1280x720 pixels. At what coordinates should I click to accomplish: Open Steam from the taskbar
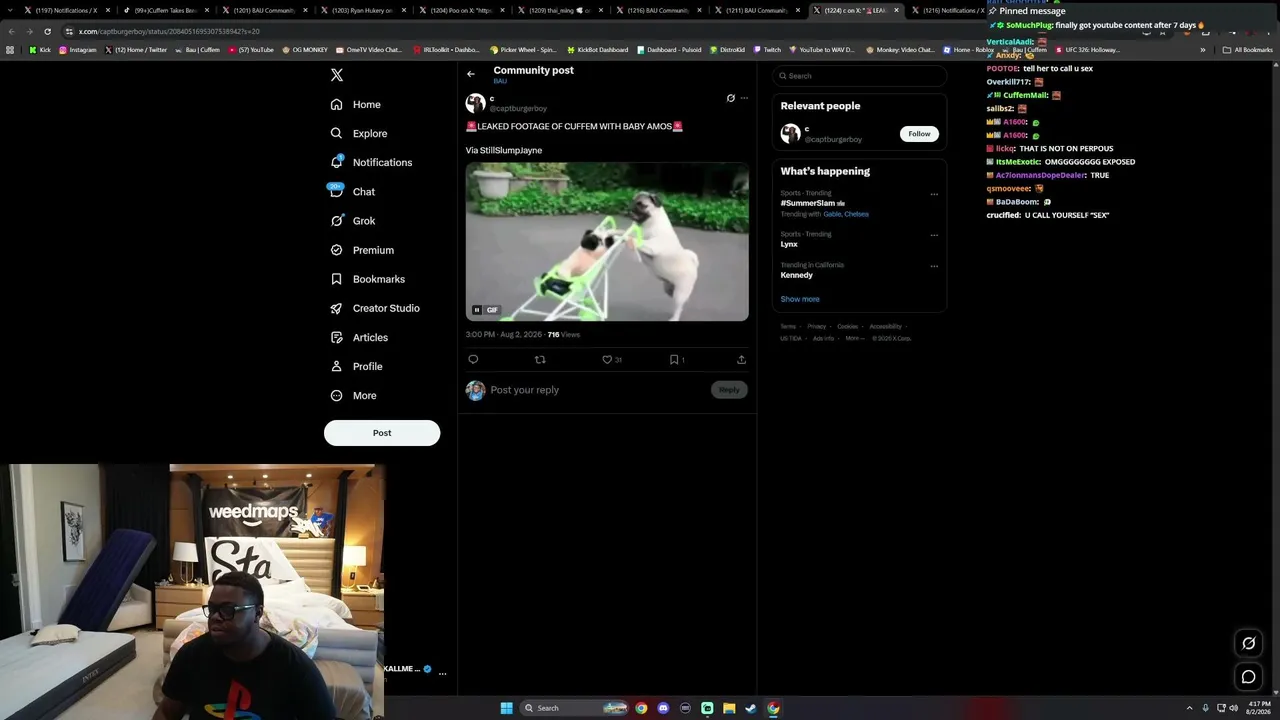pos(751,708)
